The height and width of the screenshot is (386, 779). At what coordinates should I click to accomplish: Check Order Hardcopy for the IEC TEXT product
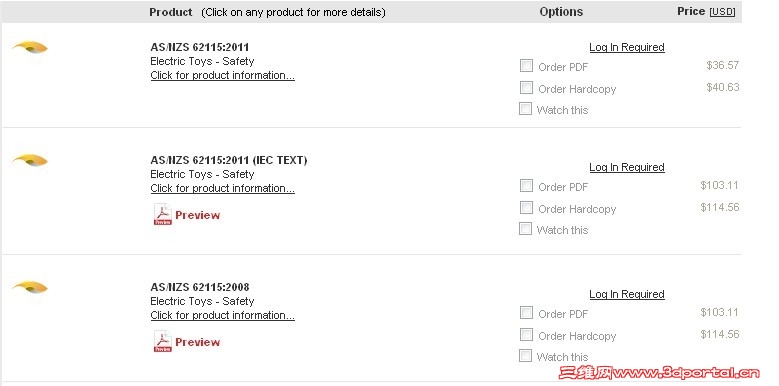[x=526, y=208]
